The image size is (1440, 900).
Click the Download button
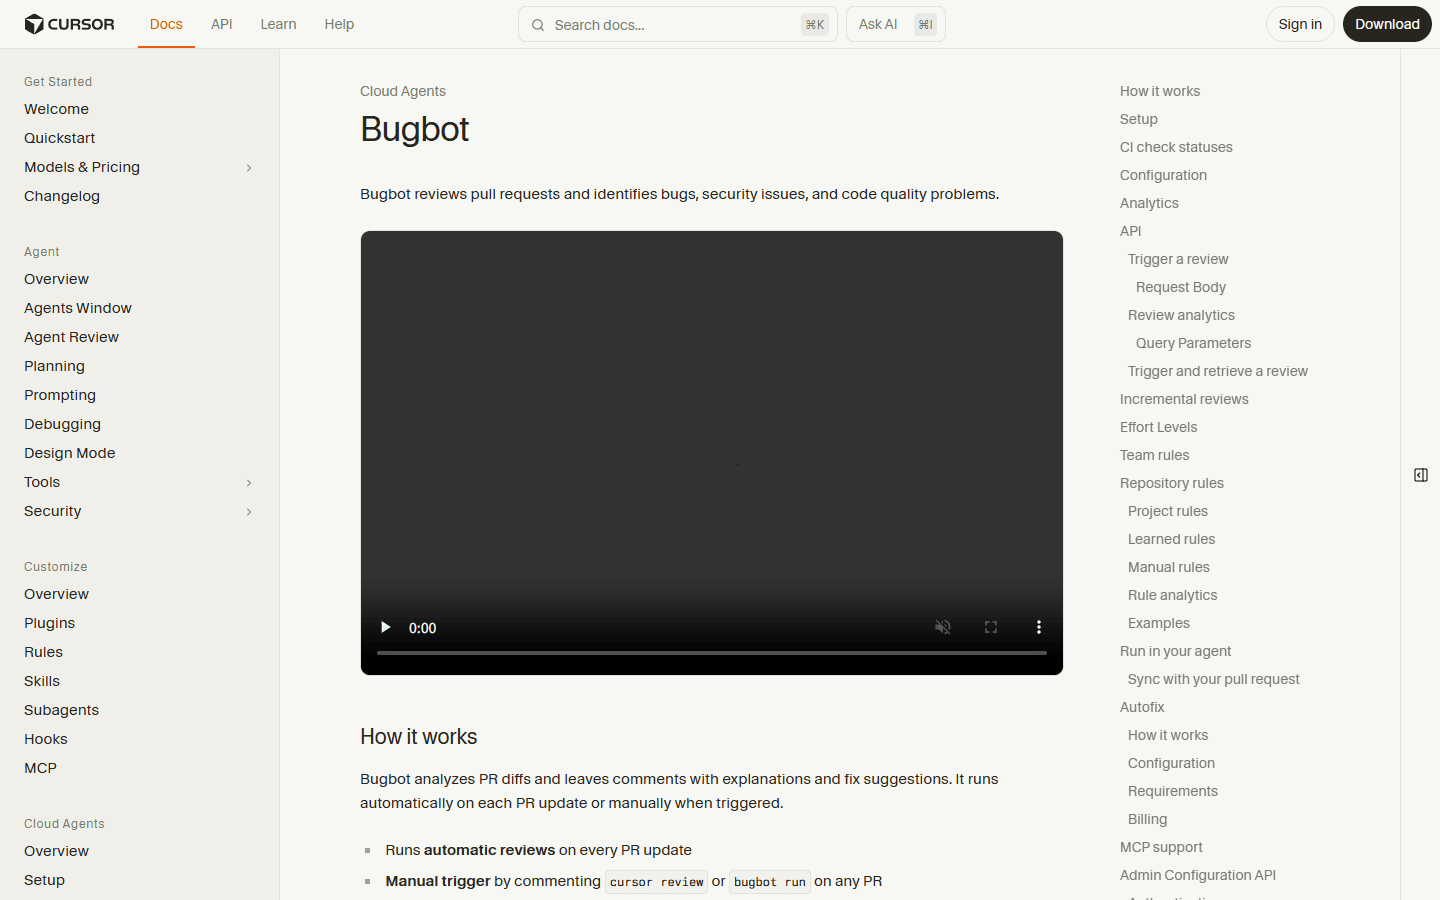(x=1387, y=24)
